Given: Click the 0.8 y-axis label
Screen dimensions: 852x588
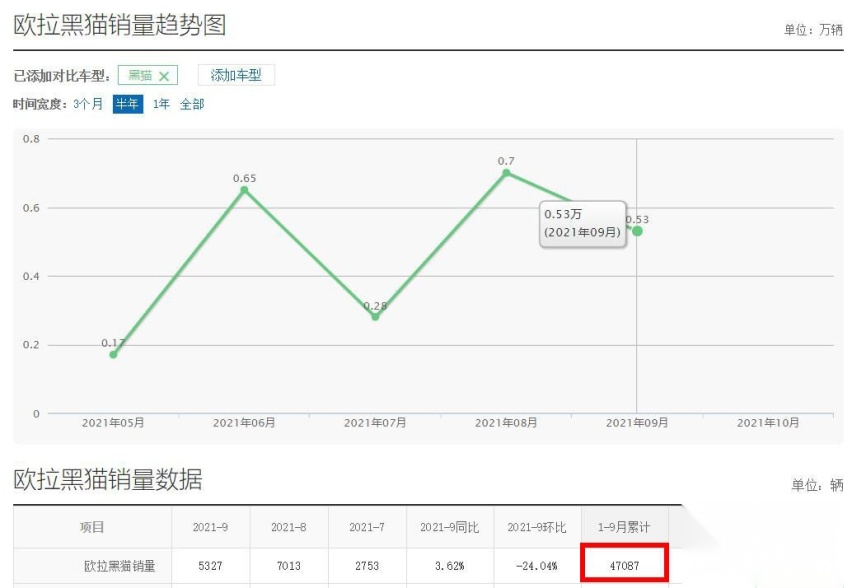Looking at the screenshot, I should point(31,139).
